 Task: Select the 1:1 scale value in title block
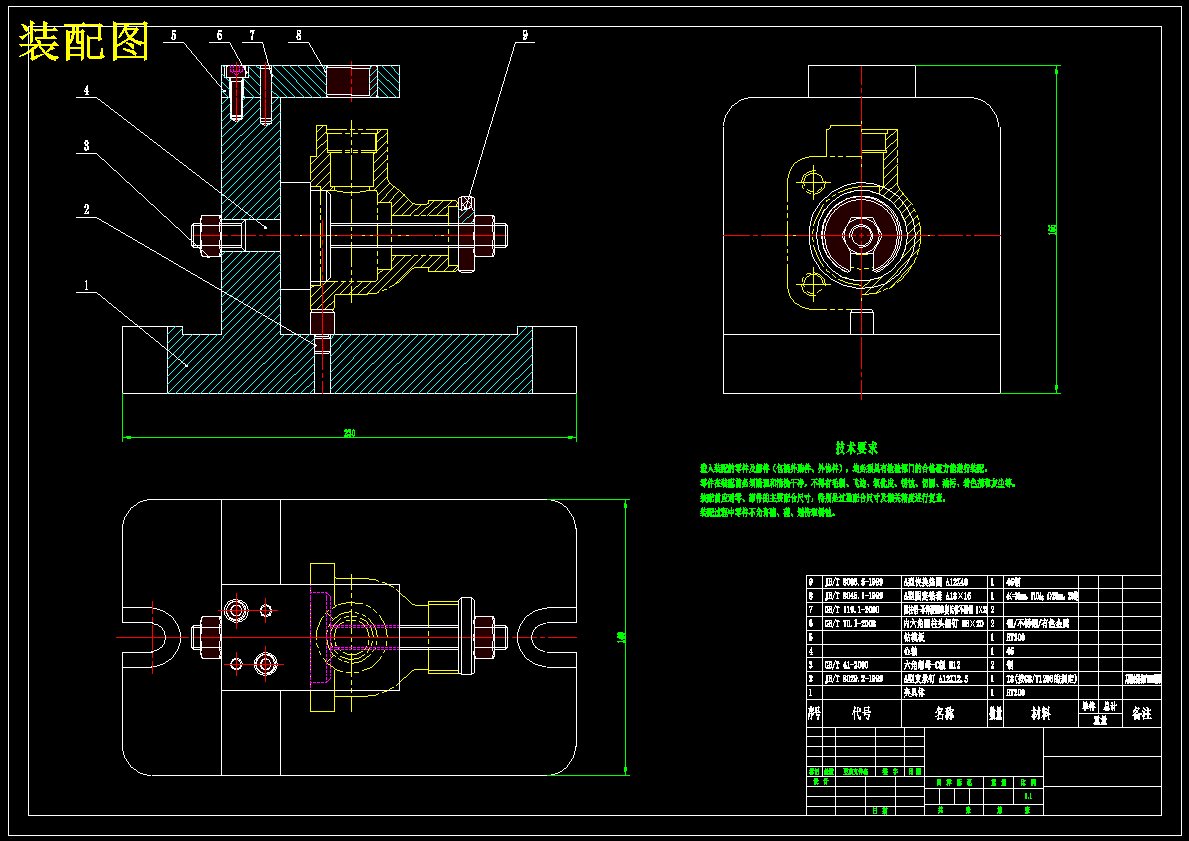pyautogui.click(x=1028, y=796)
